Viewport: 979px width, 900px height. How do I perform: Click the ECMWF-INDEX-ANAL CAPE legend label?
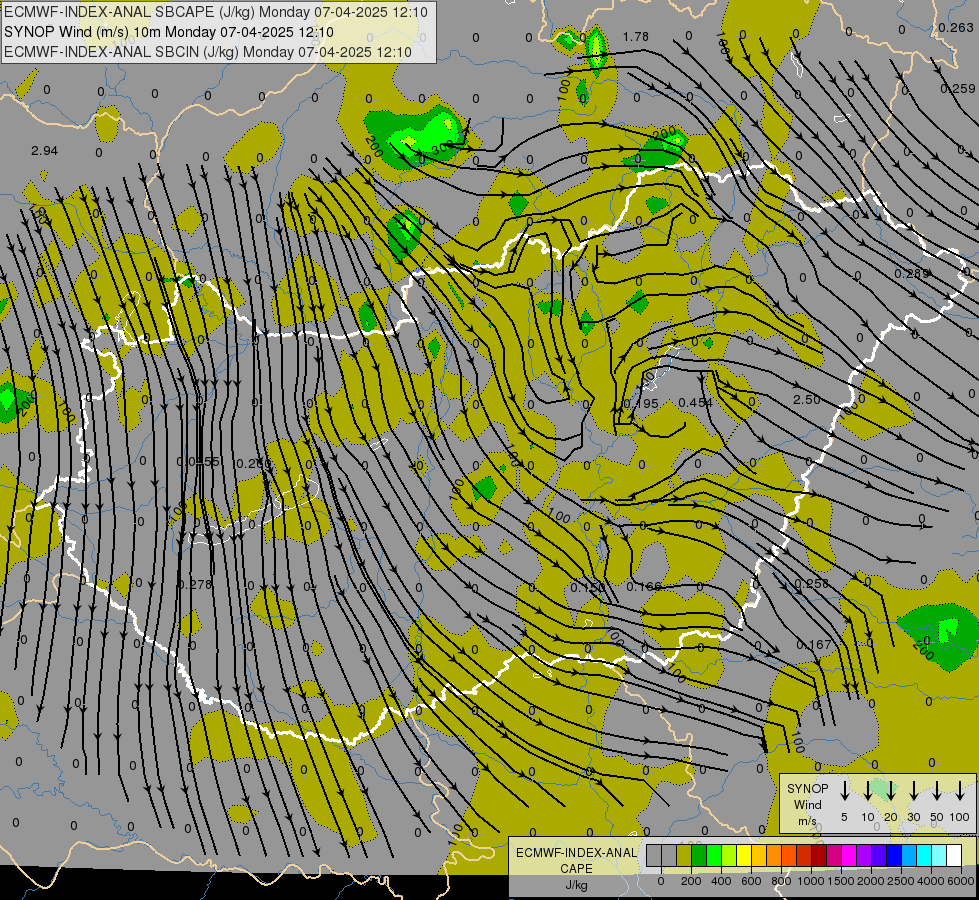pos(576,860)
